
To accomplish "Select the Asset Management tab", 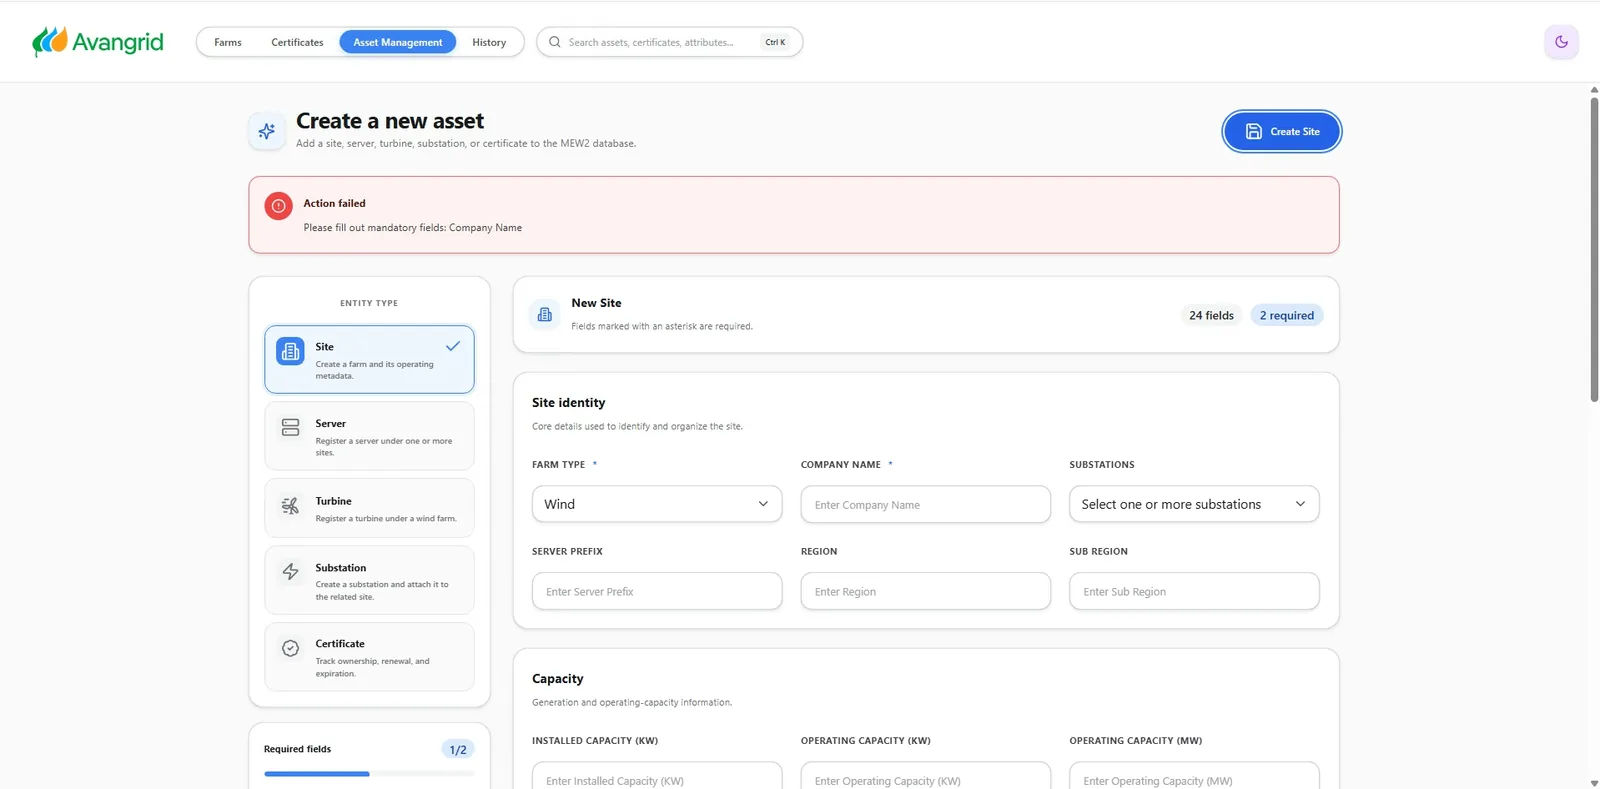I will click(398, 42).
